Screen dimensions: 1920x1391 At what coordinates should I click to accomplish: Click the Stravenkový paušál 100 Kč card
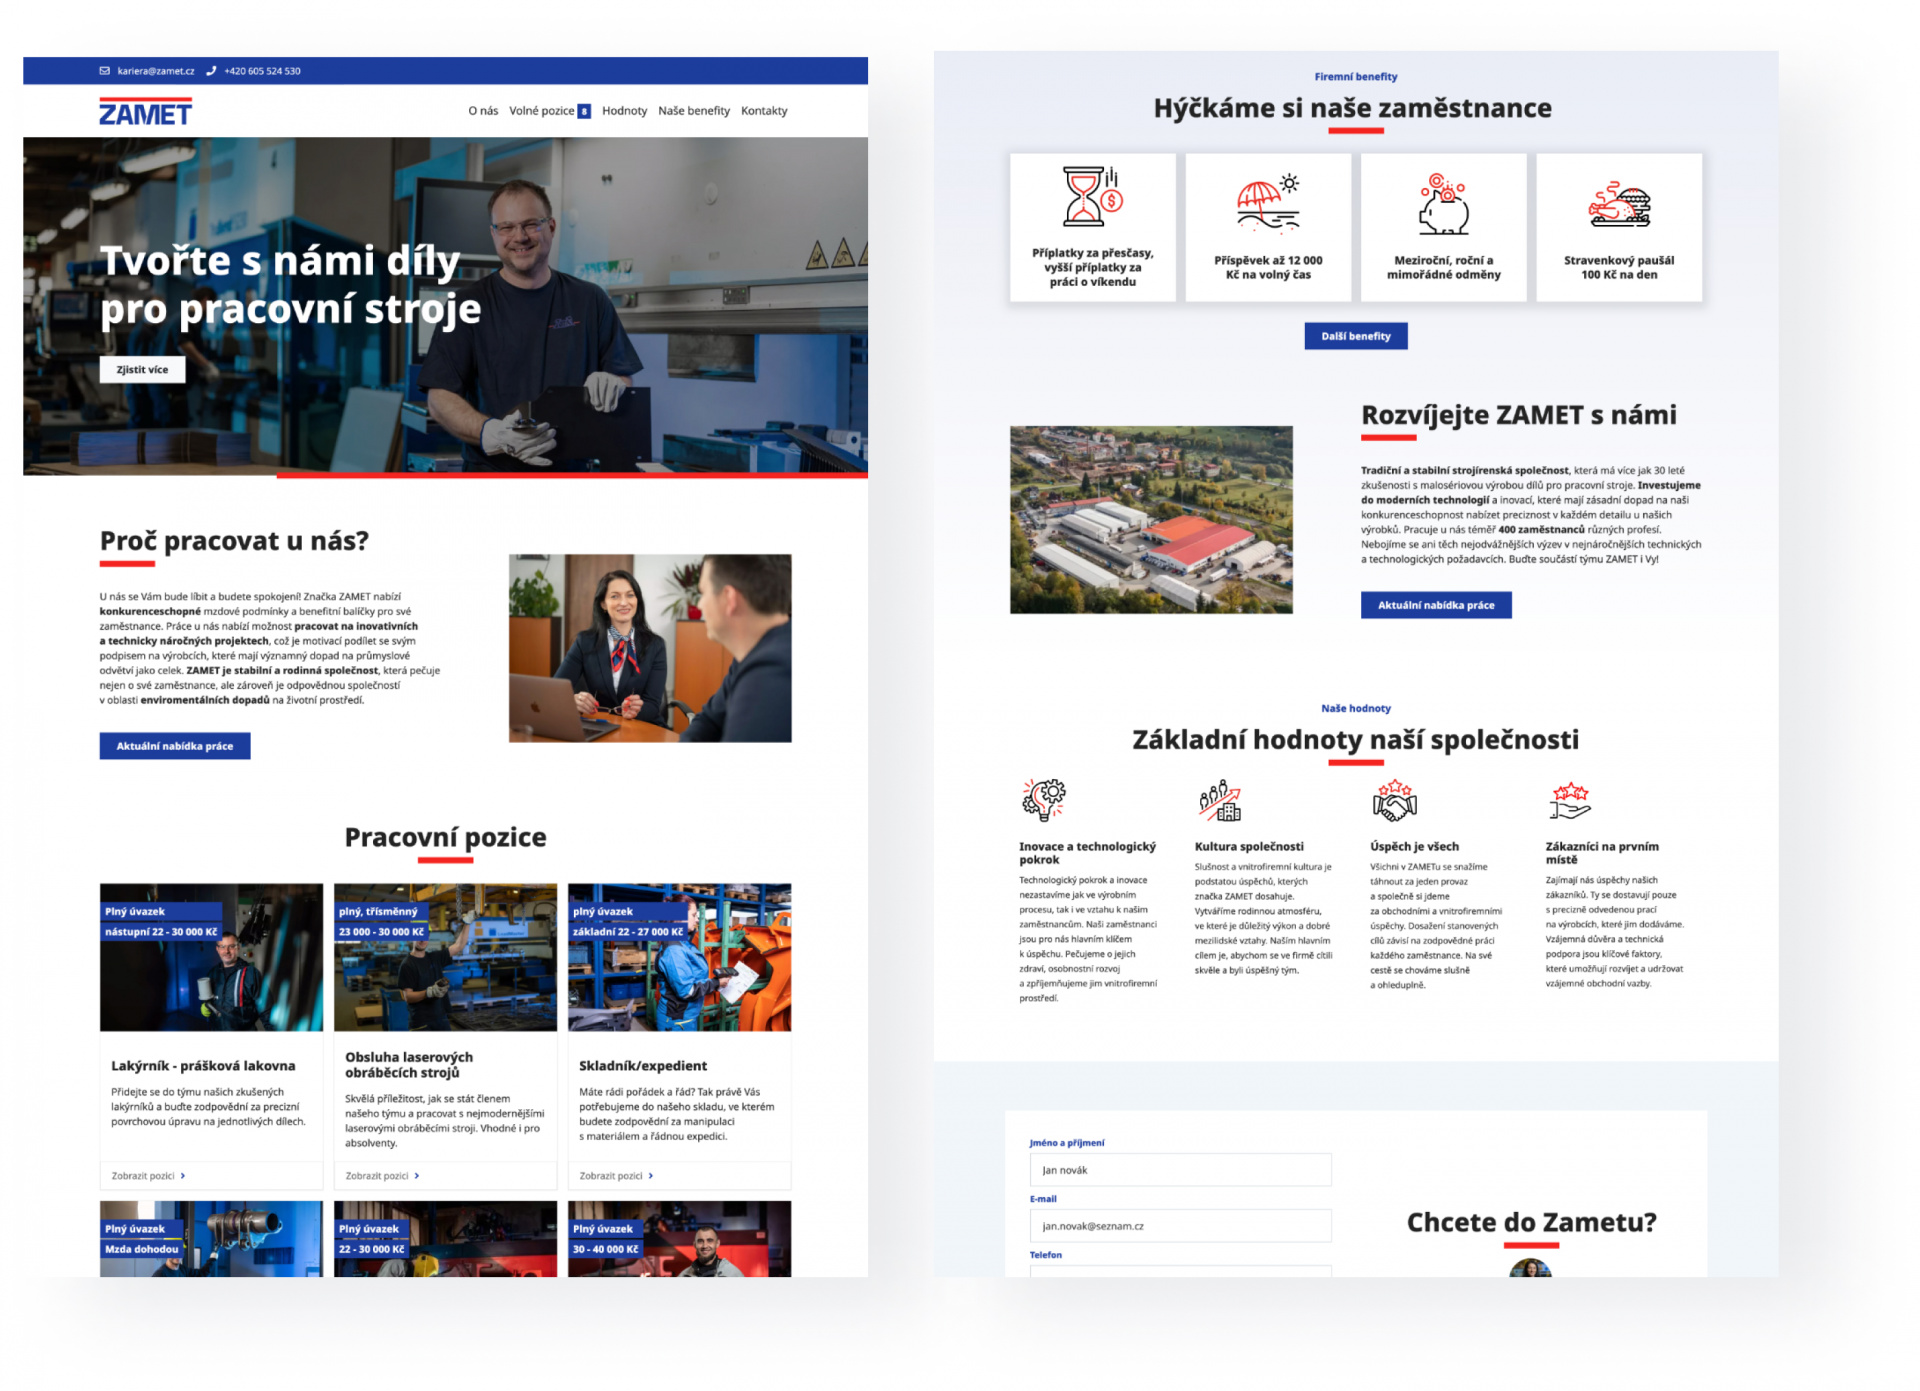1619,227
